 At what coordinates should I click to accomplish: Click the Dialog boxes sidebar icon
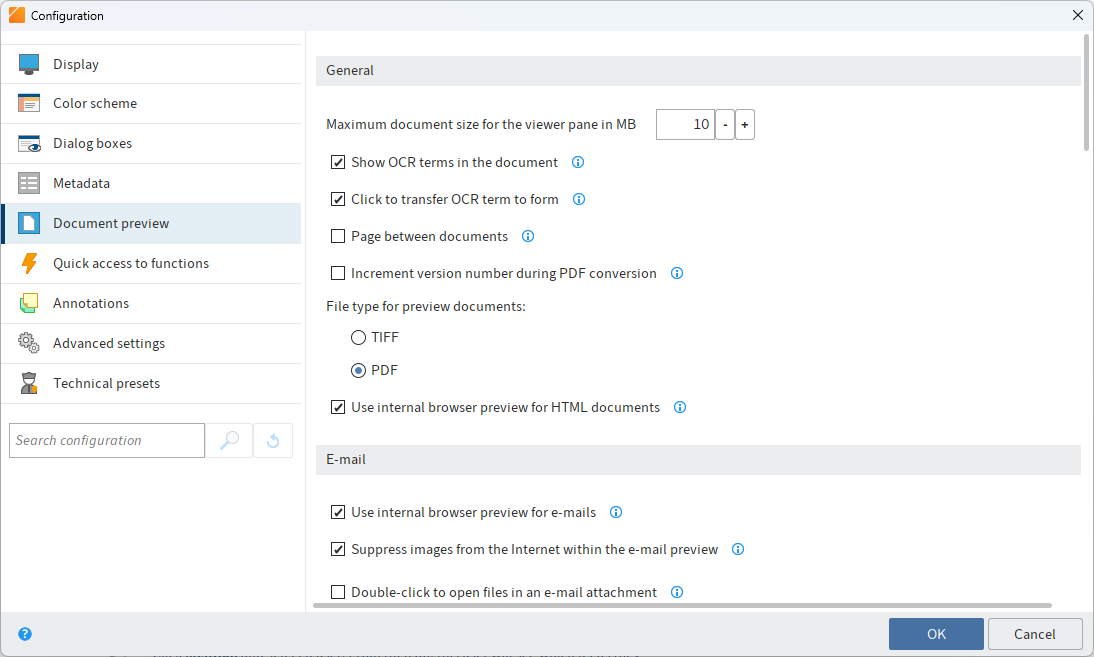[29, 143]
